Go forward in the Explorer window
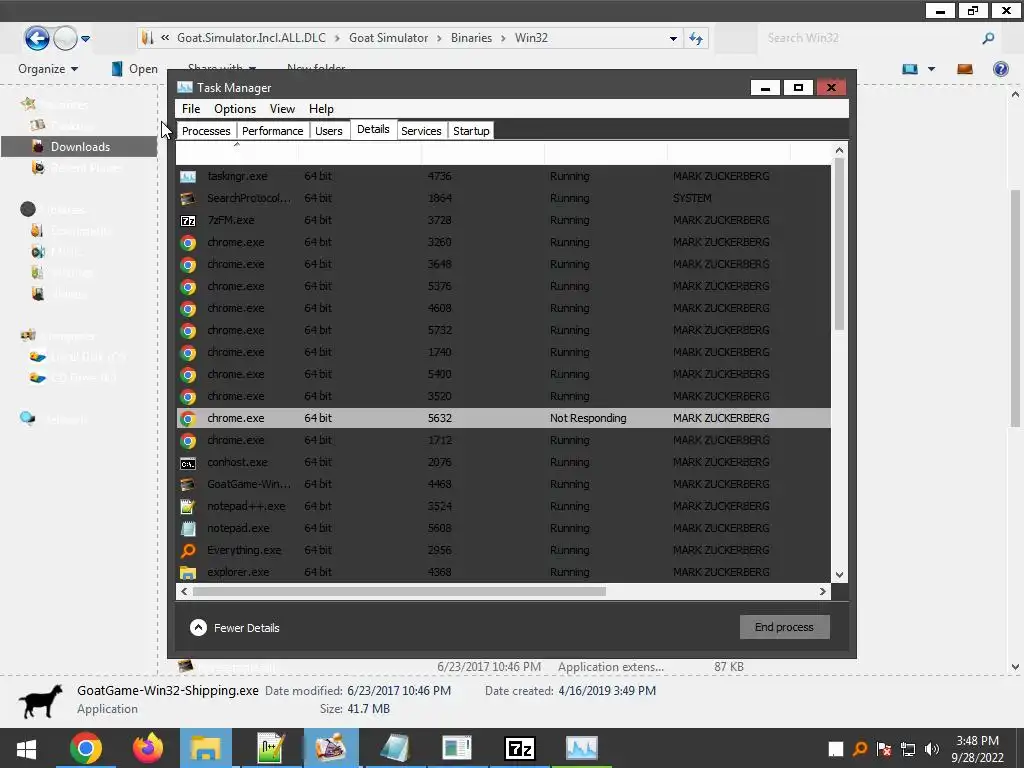Screen dimensions: 1024x768 coord(65,38)
